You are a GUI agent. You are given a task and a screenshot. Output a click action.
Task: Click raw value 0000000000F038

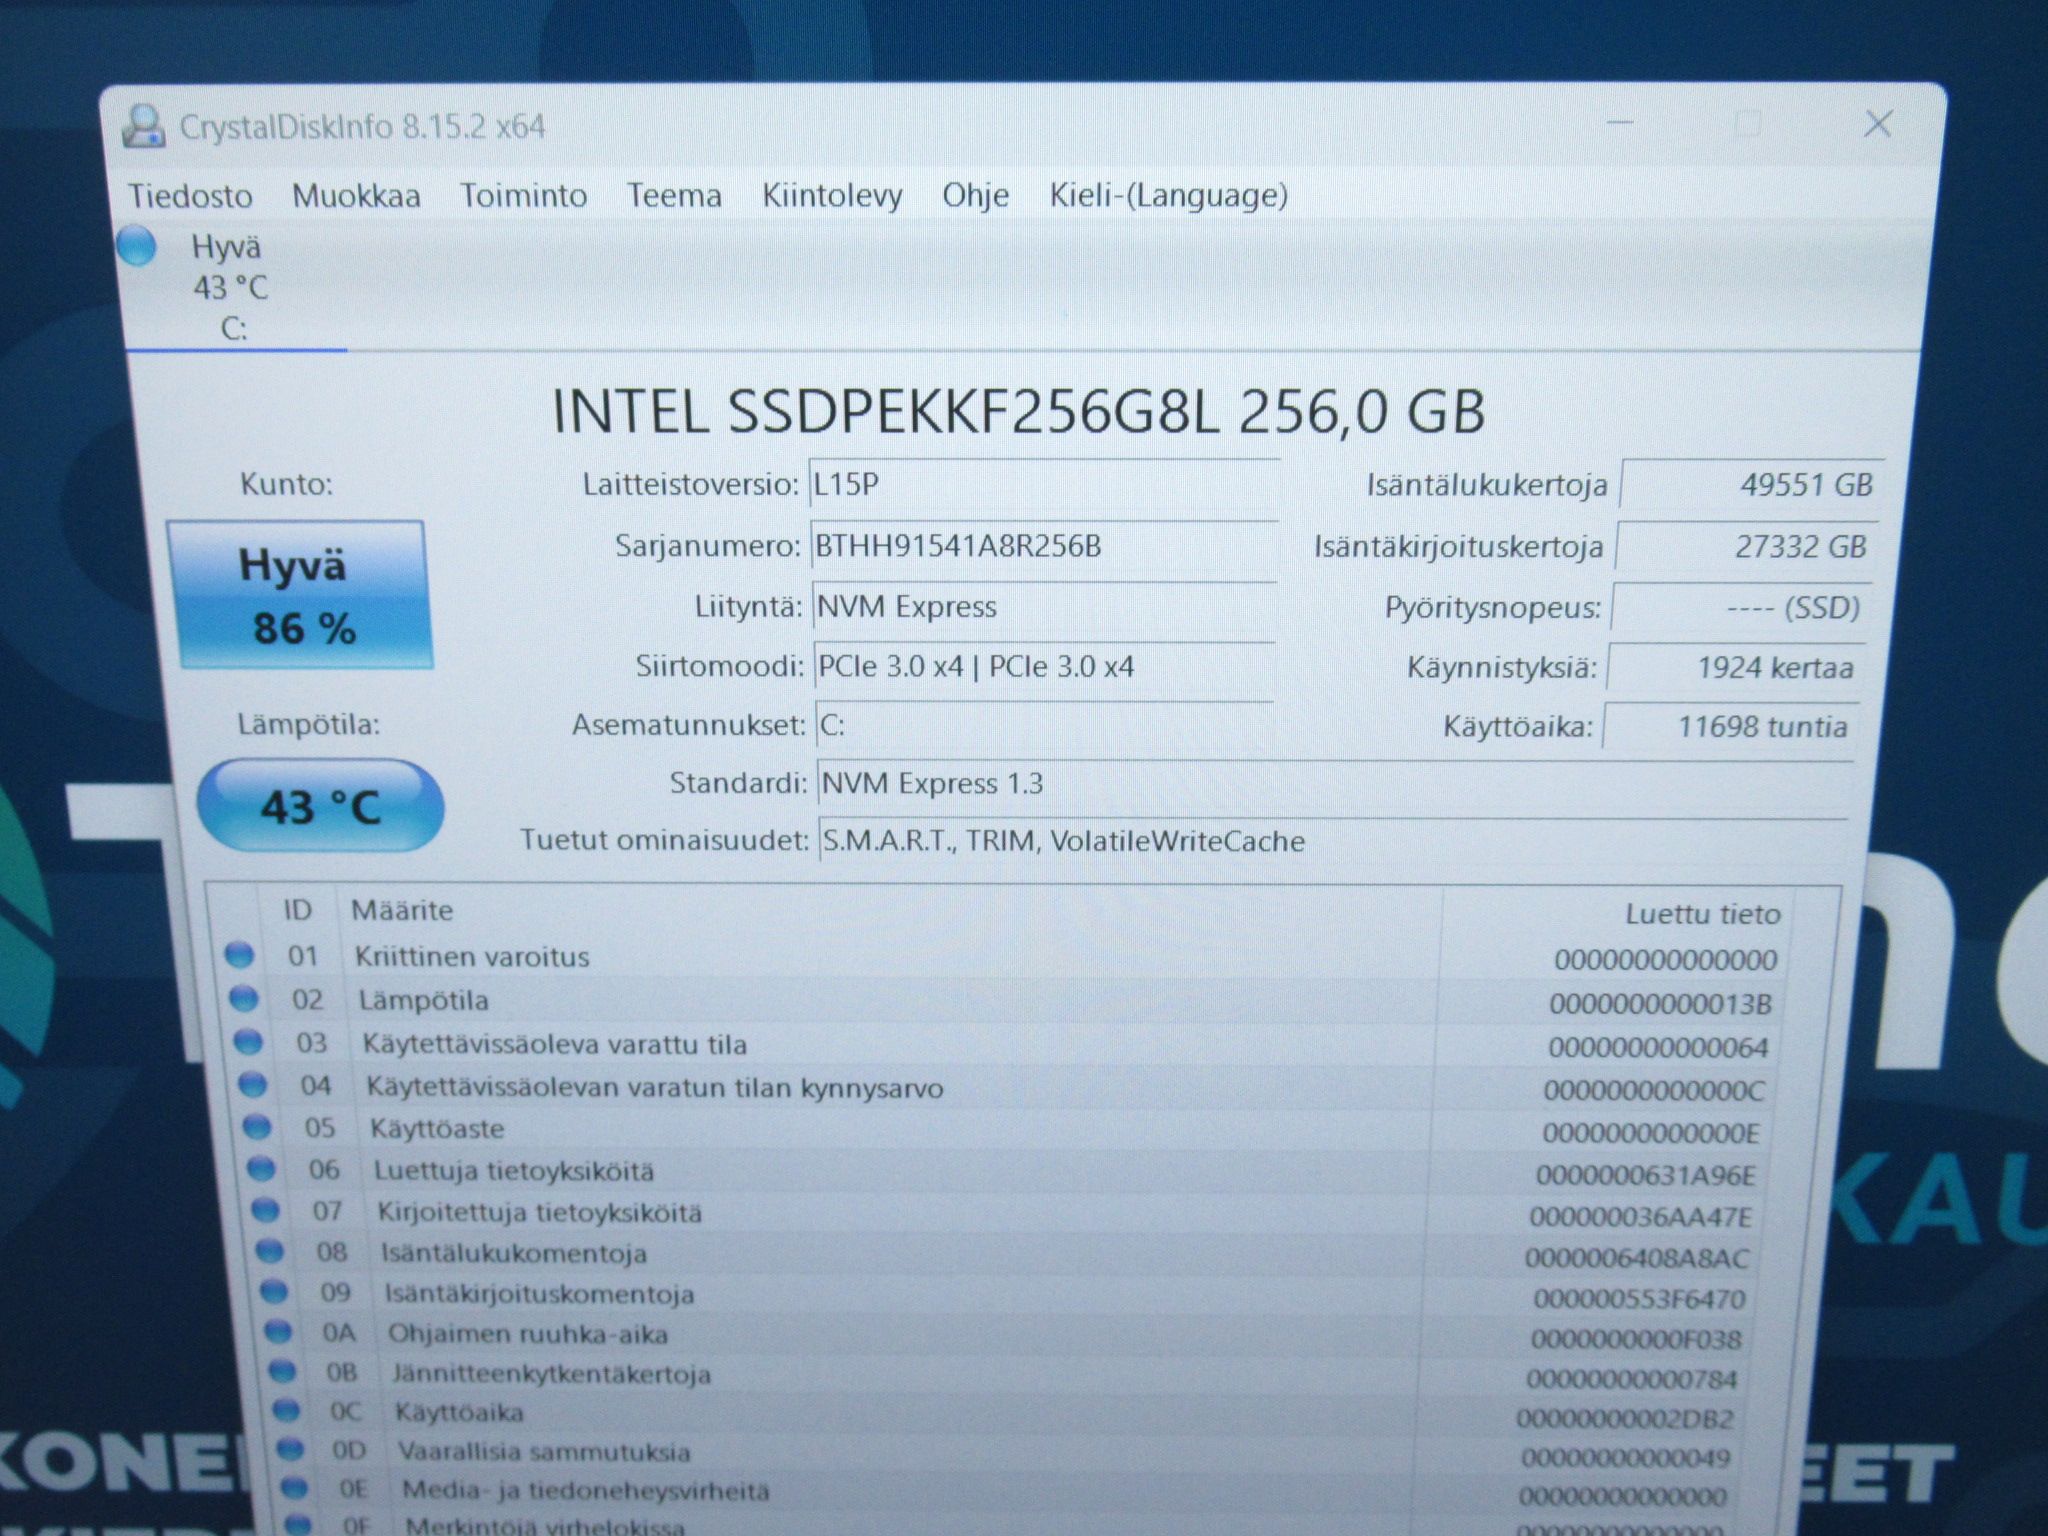click(1636, 1339)
